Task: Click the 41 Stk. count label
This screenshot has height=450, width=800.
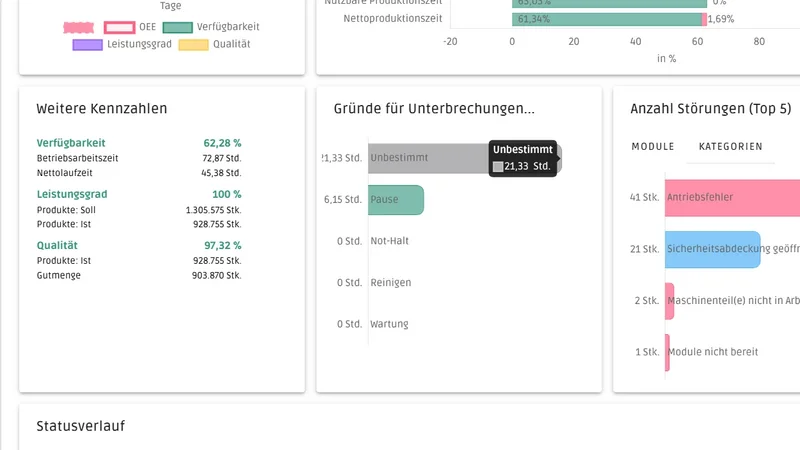Action: (x=644, y=197)
